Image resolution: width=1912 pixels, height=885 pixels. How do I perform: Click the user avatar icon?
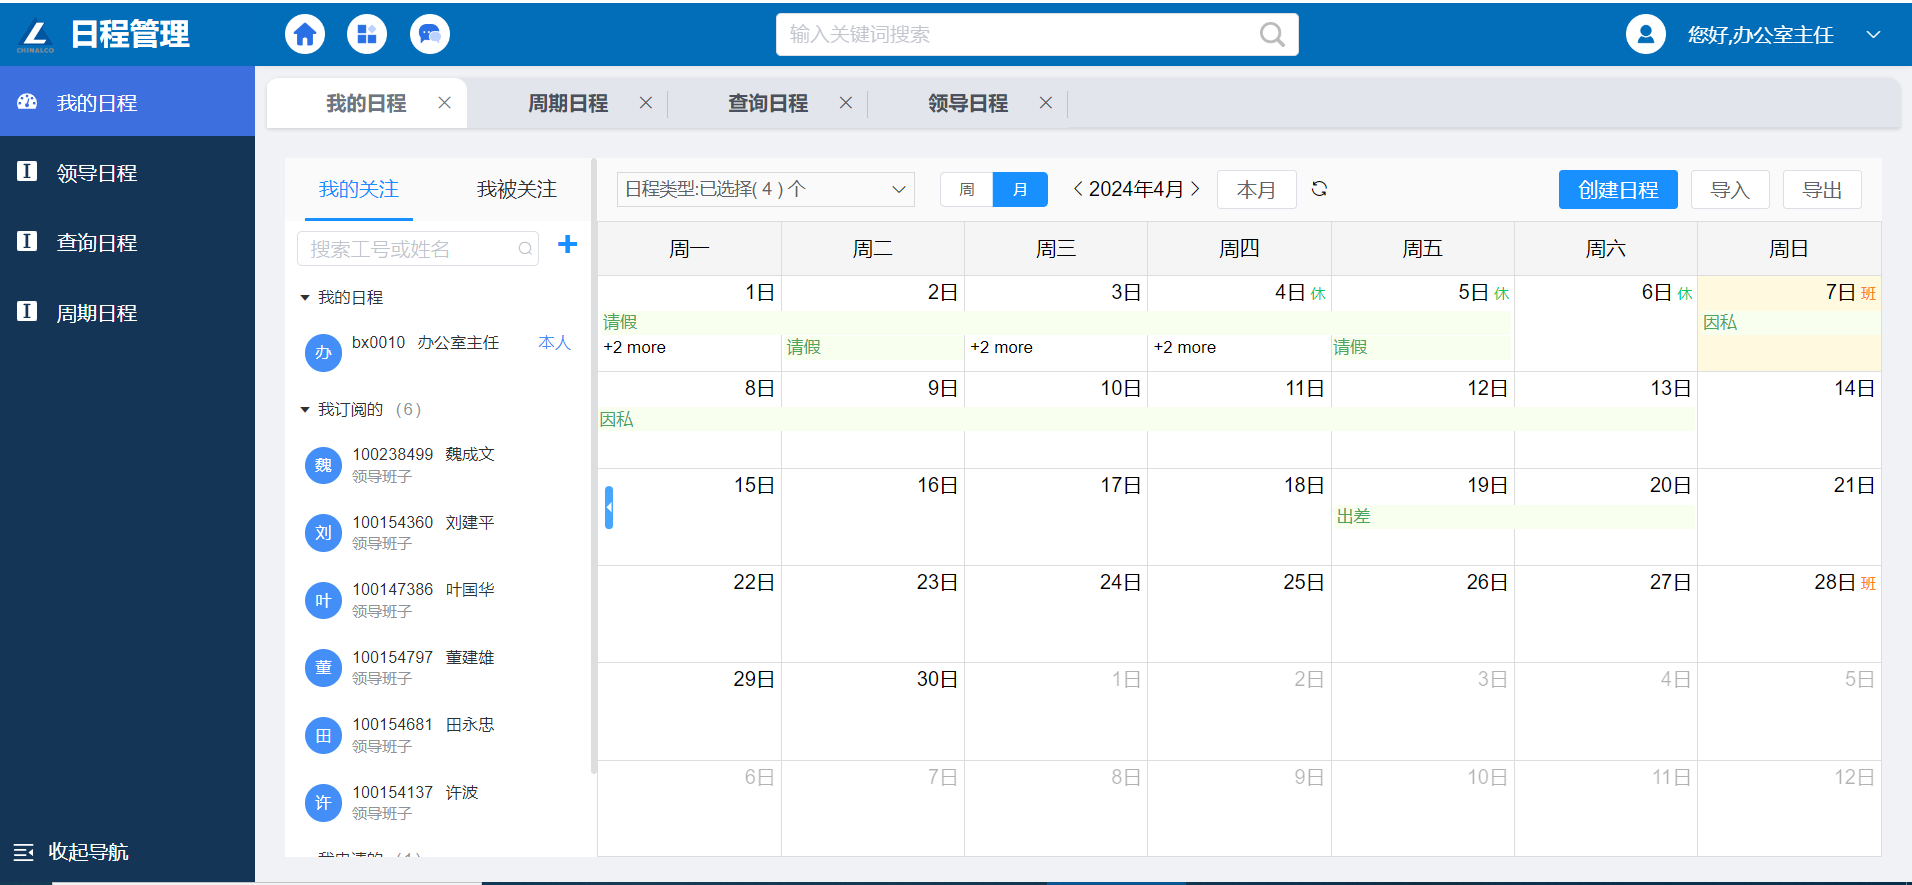[1645, 34]
